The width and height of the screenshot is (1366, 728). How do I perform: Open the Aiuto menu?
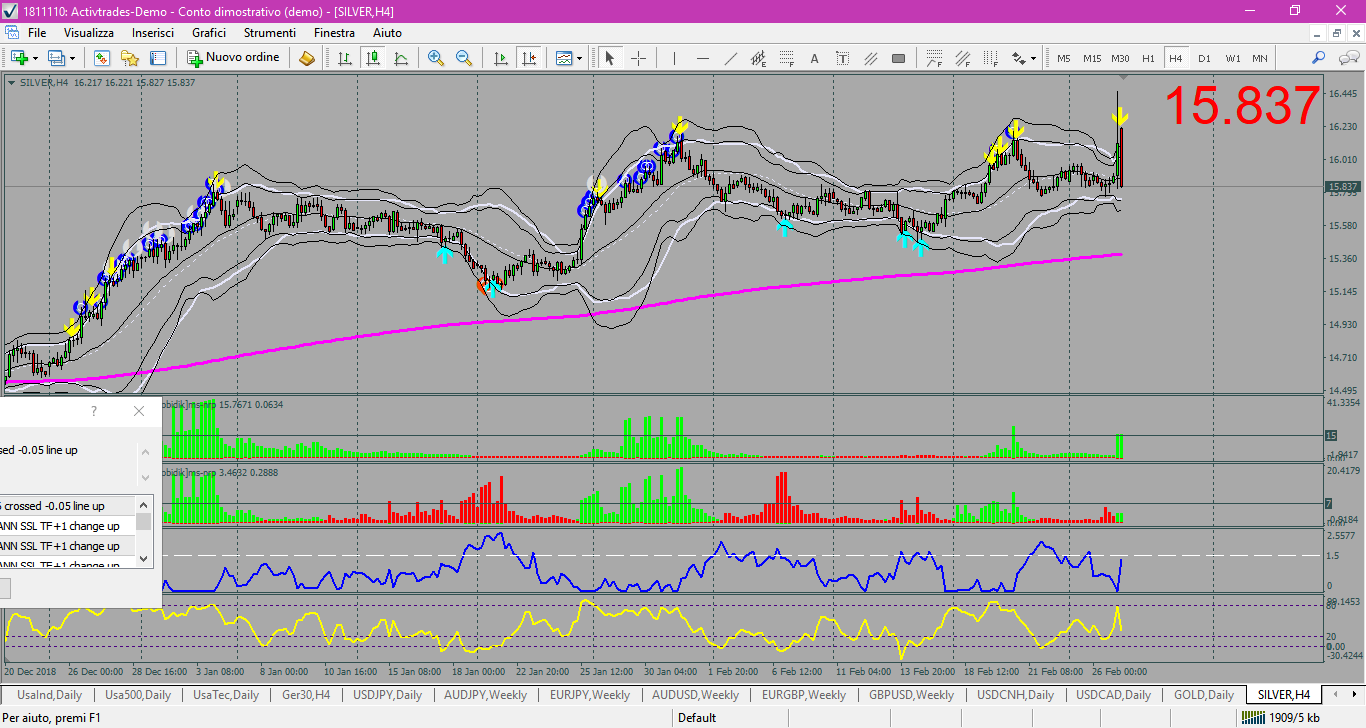[387, 33]
